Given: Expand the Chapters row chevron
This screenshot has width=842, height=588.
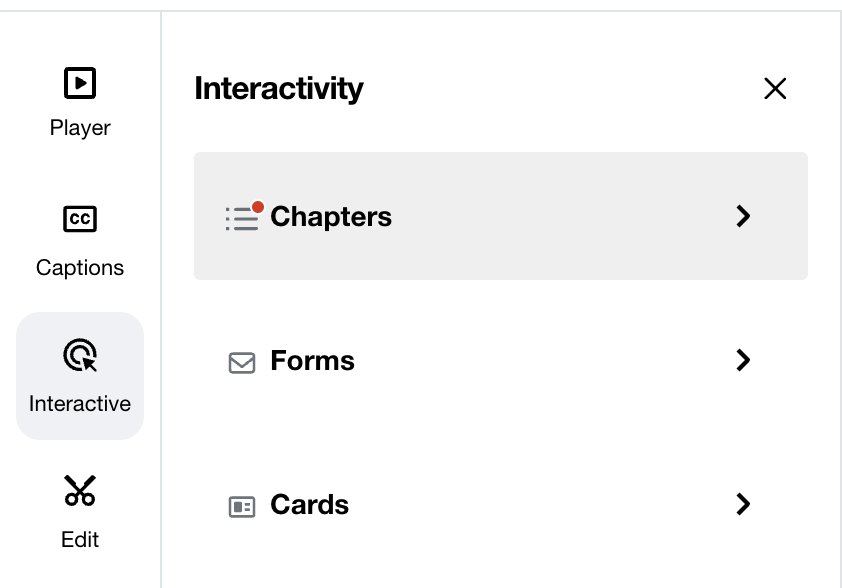Looking at the screenshot, I should click(743, 216).
